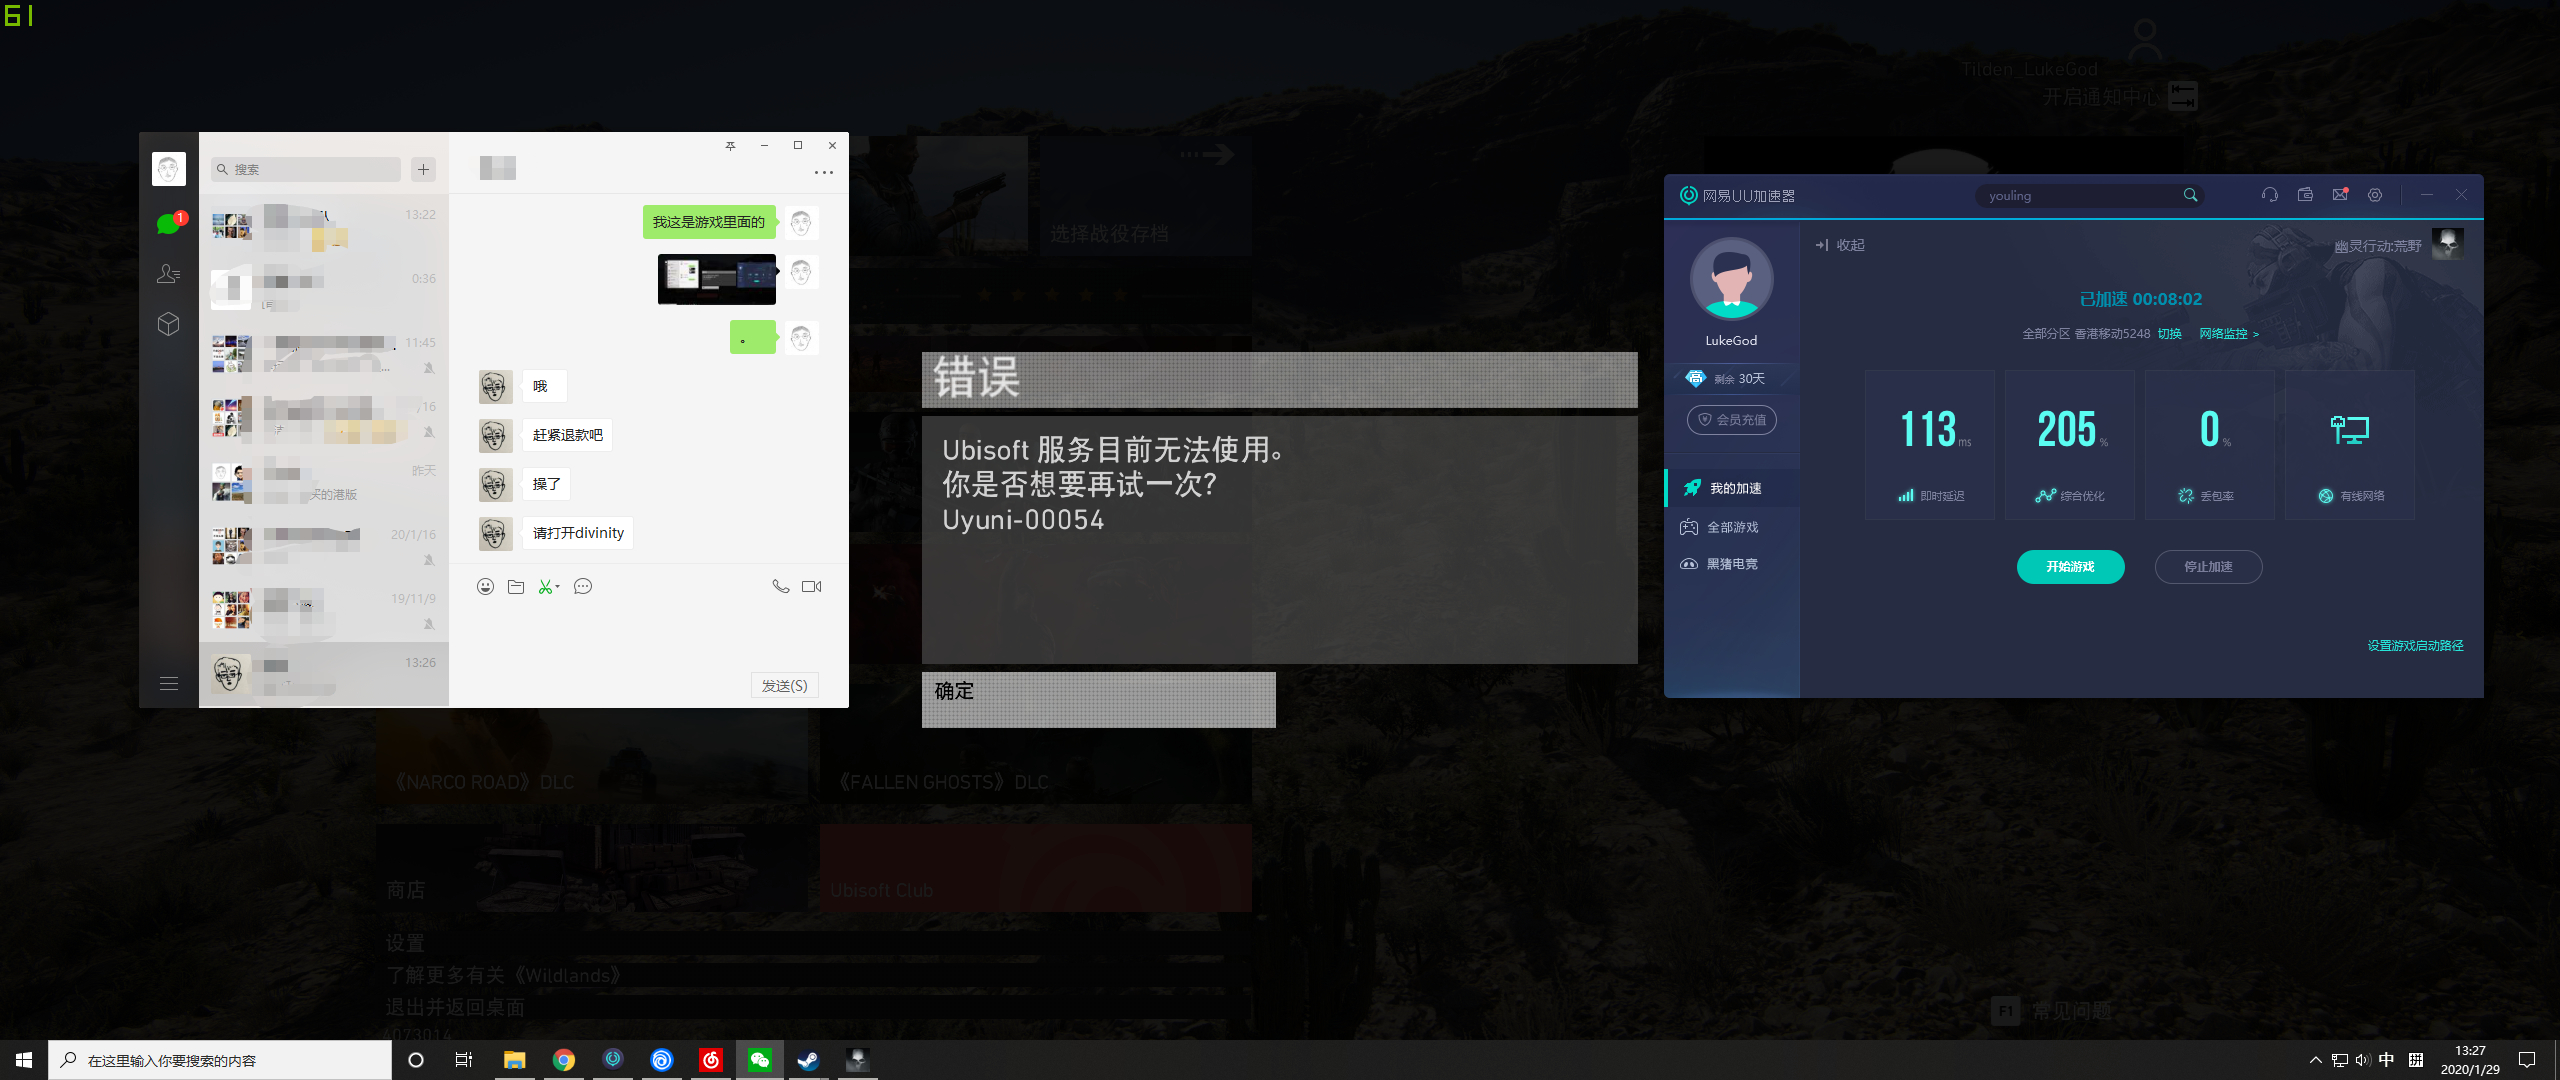Select the 我的加速 tab
Viewport: 2560px width, 1080px height.
[x=1732, y=488]
